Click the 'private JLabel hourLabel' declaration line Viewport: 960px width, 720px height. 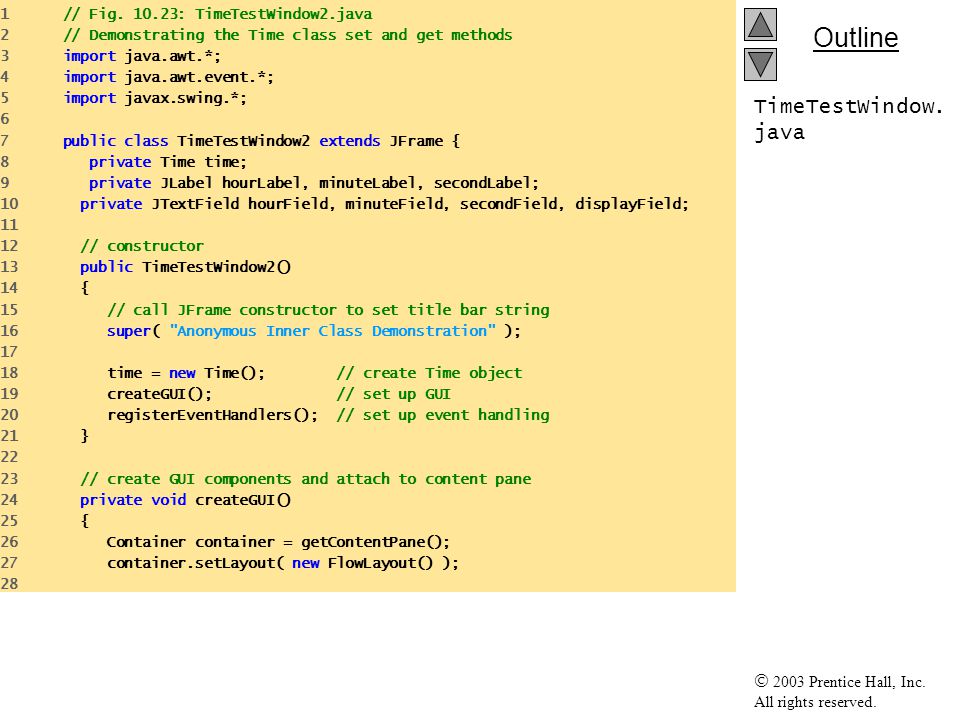coord(313,183)
